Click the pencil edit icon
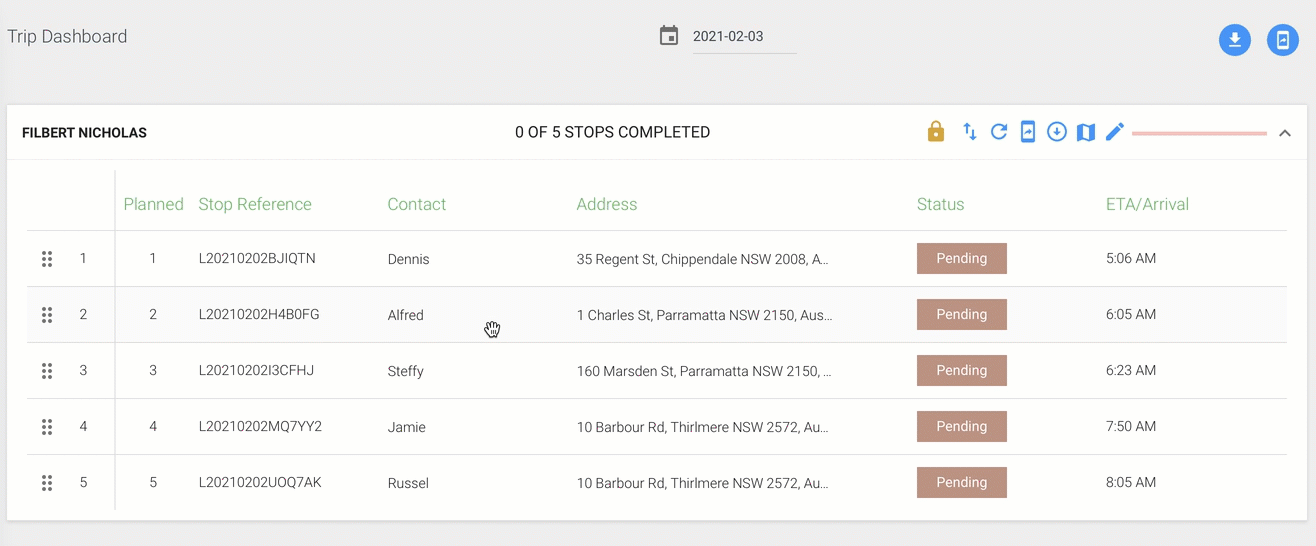Image resolution: width=1316 pixels, height=546 pixels. [x=1115, y=132]
